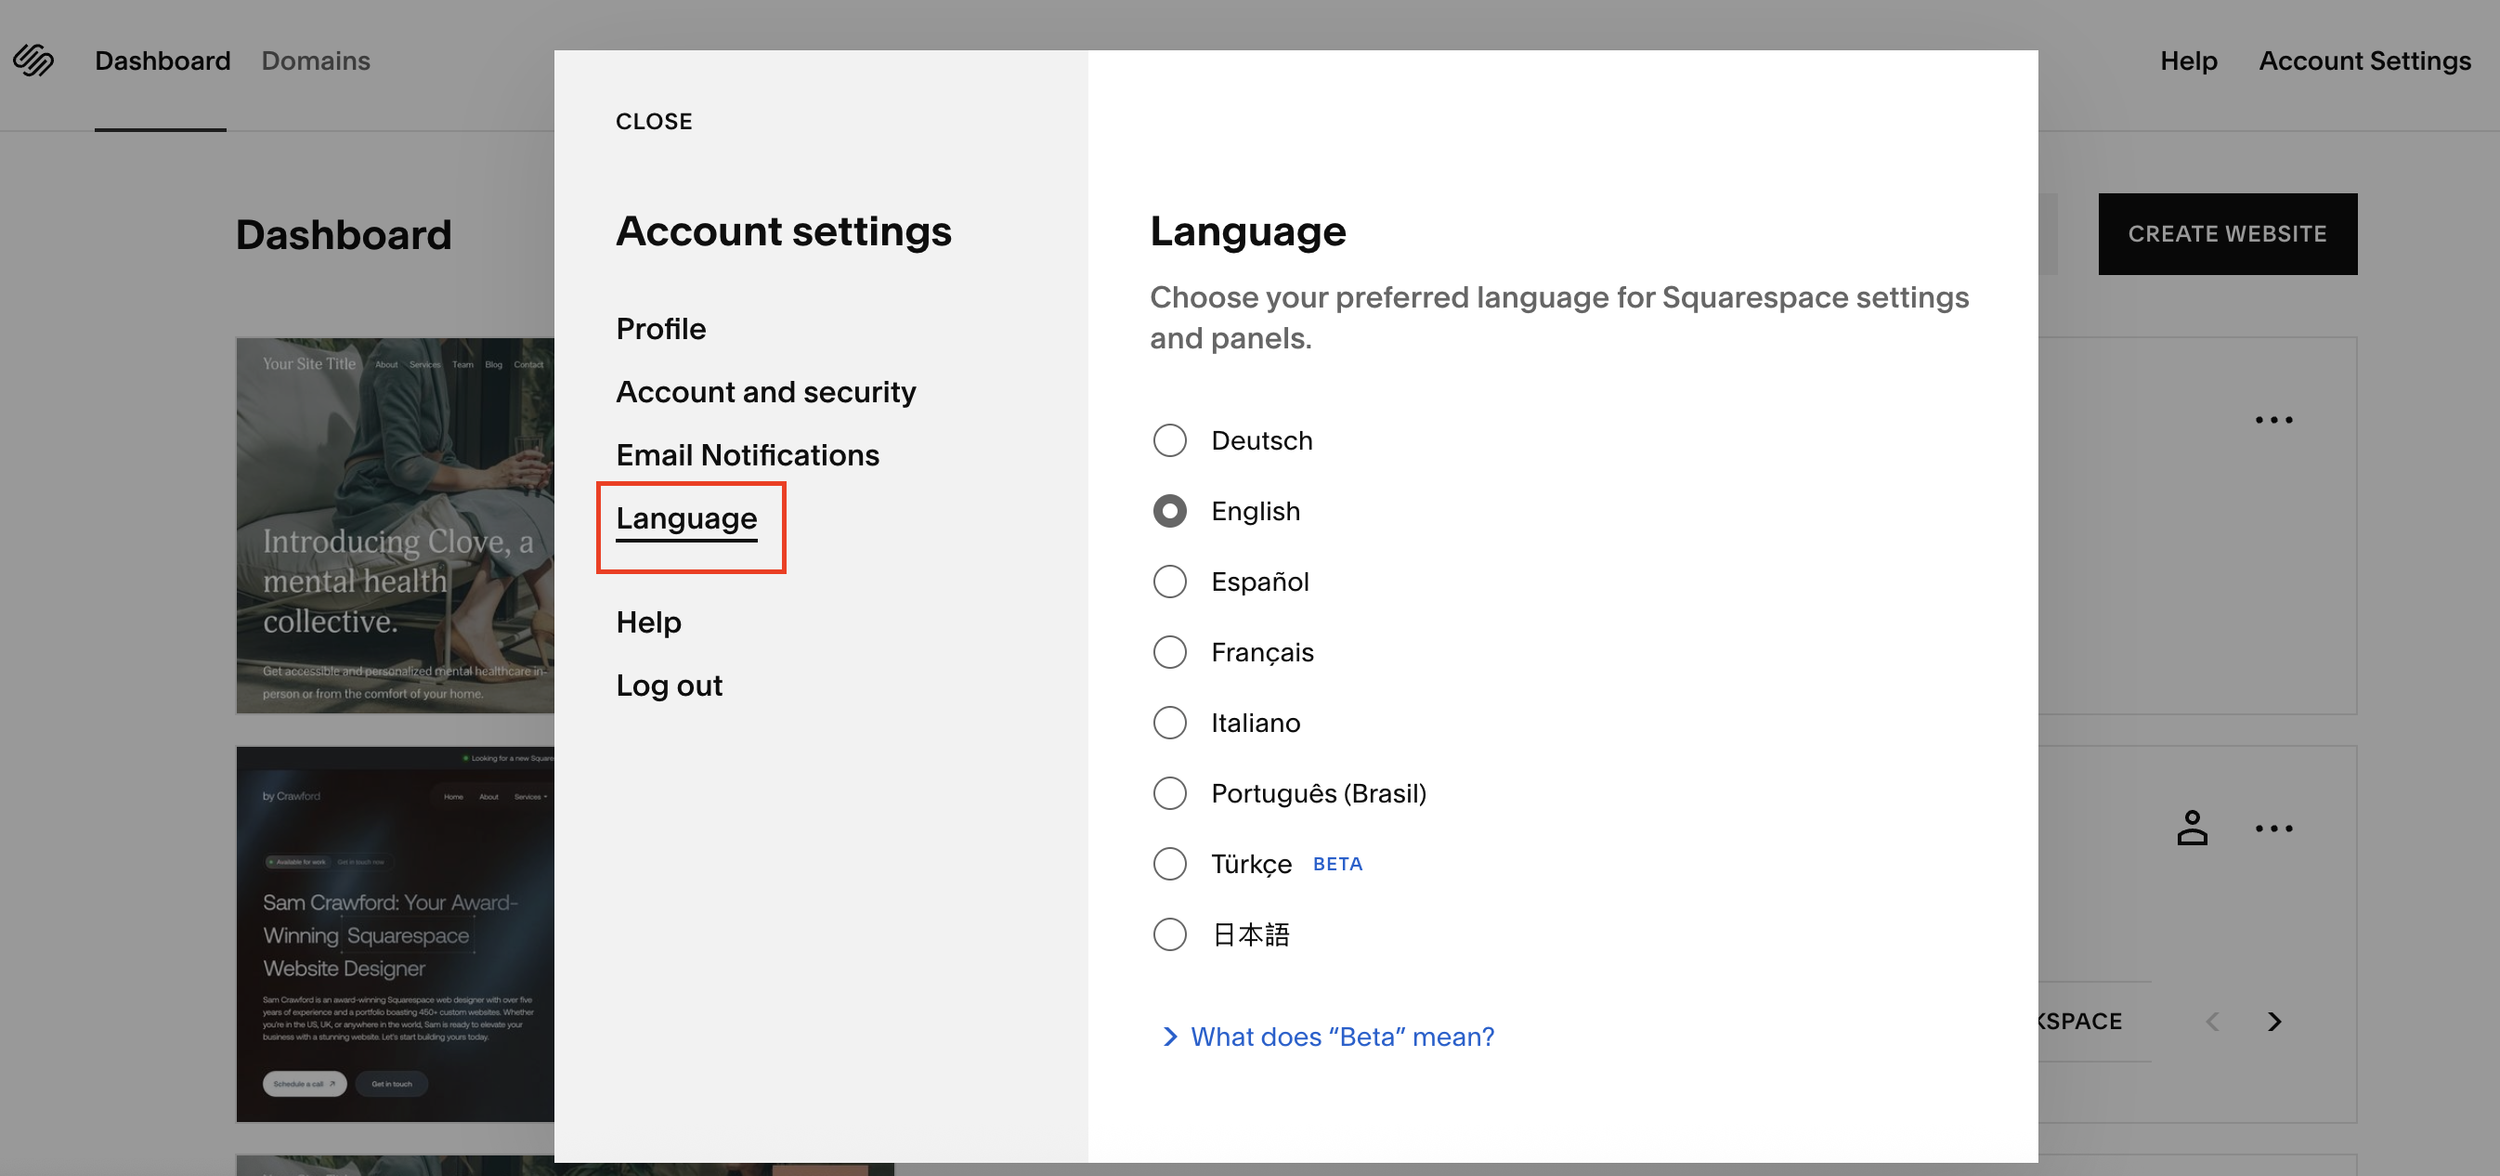This screenshot has height=1176, width=2500.
Task: Log out from account settings
Action: (x=669, y=685)
